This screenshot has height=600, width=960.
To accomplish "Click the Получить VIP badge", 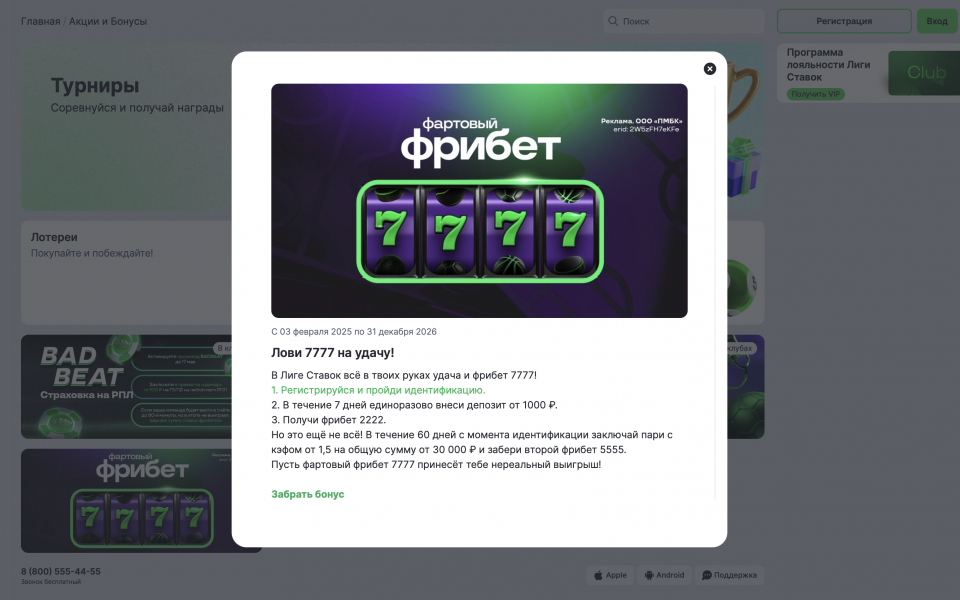I will point(816,94).
